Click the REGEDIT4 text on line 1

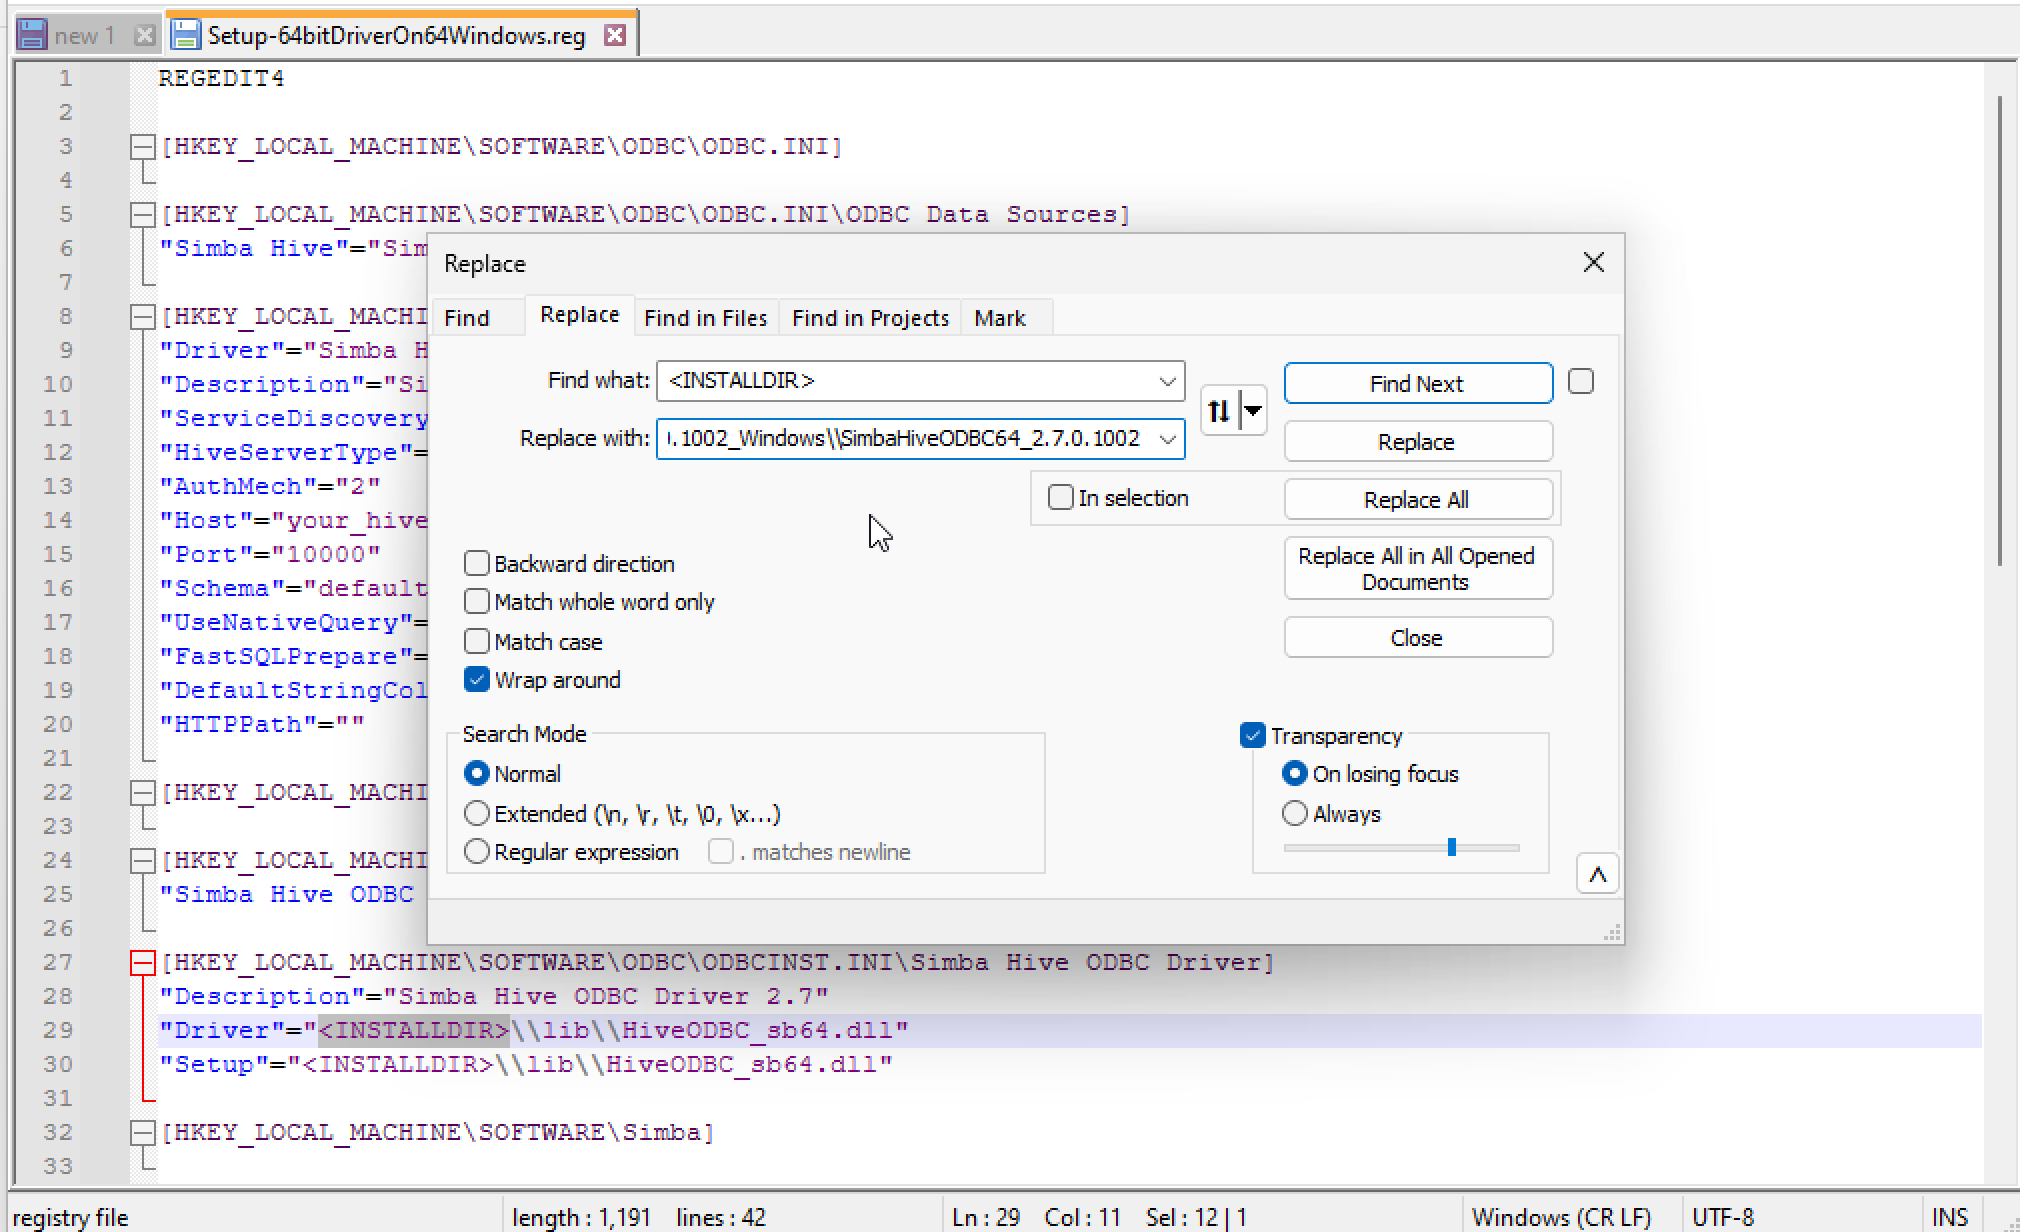pos(222,79)
